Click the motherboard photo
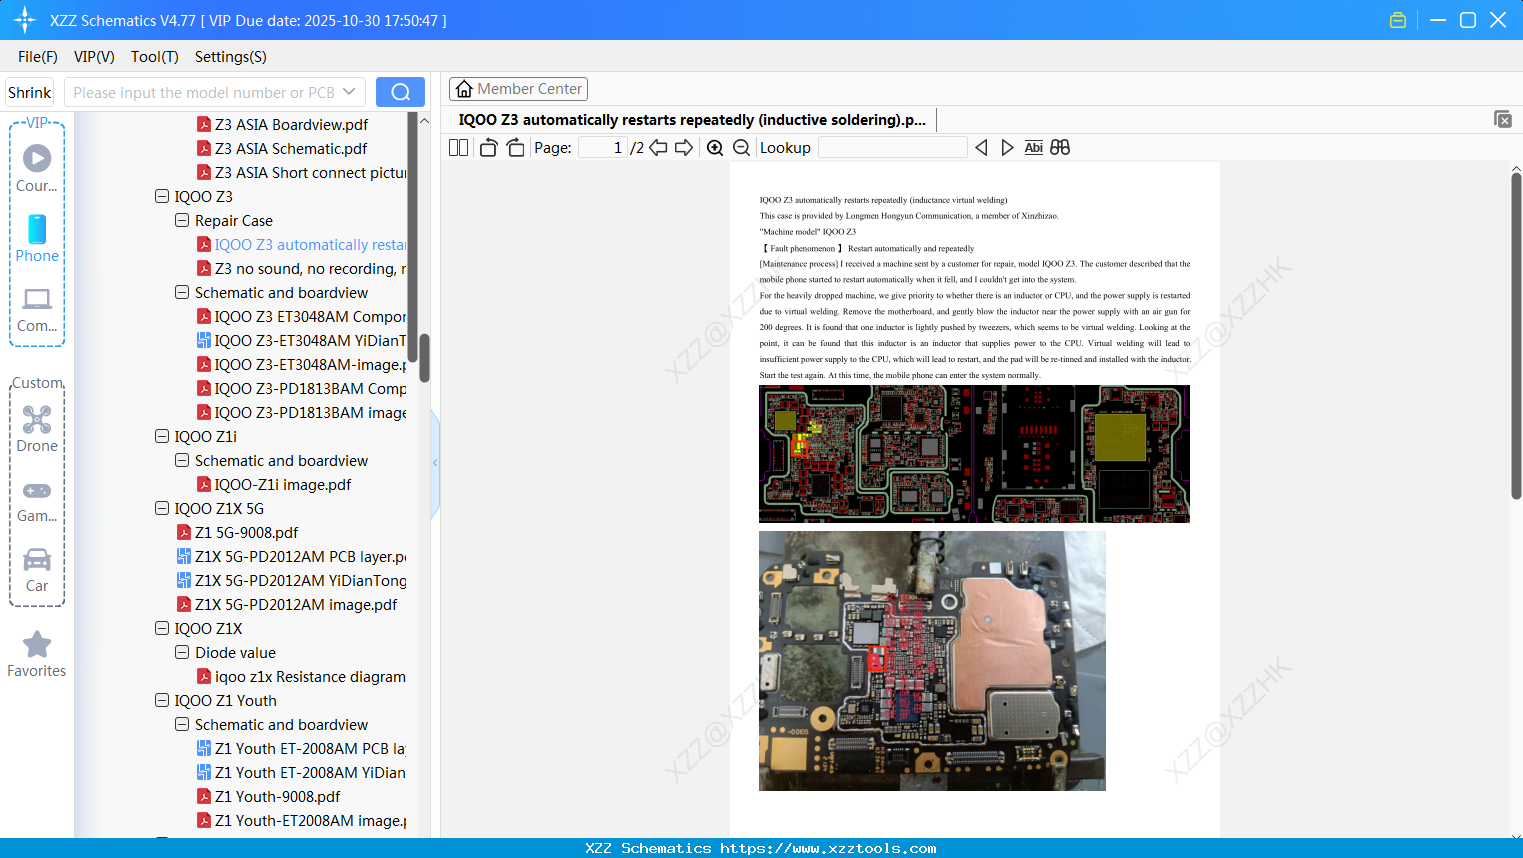Image resolution: width=1523 pixels, height=858 pixels. [x=932, y=661]
